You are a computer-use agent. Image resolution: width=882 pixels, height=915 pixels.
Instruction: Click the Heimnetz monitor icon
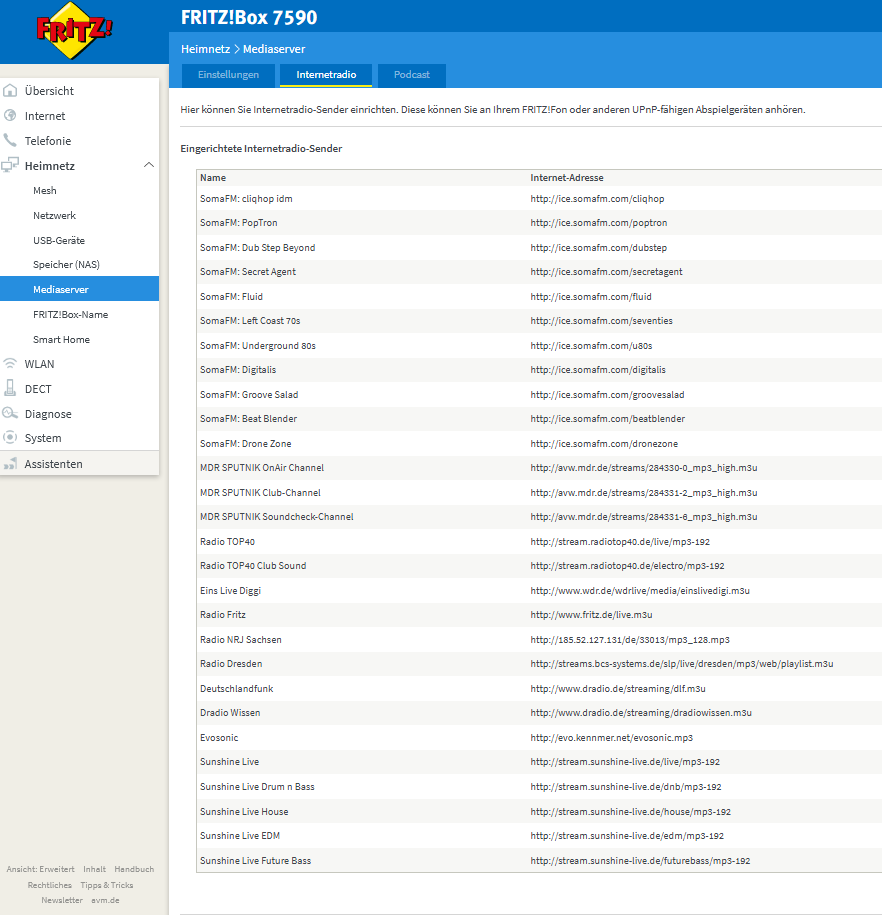pos(9,165)
